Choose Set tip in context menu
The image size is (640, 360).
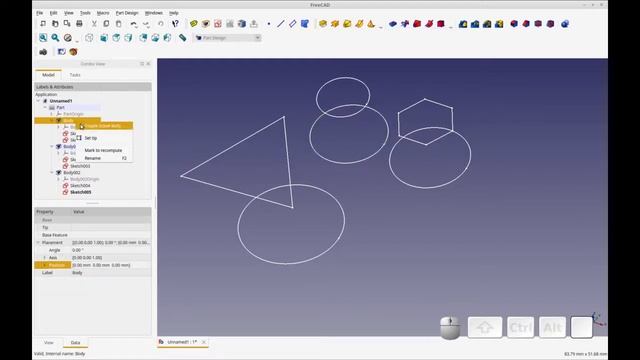click(x=91, y=138)
